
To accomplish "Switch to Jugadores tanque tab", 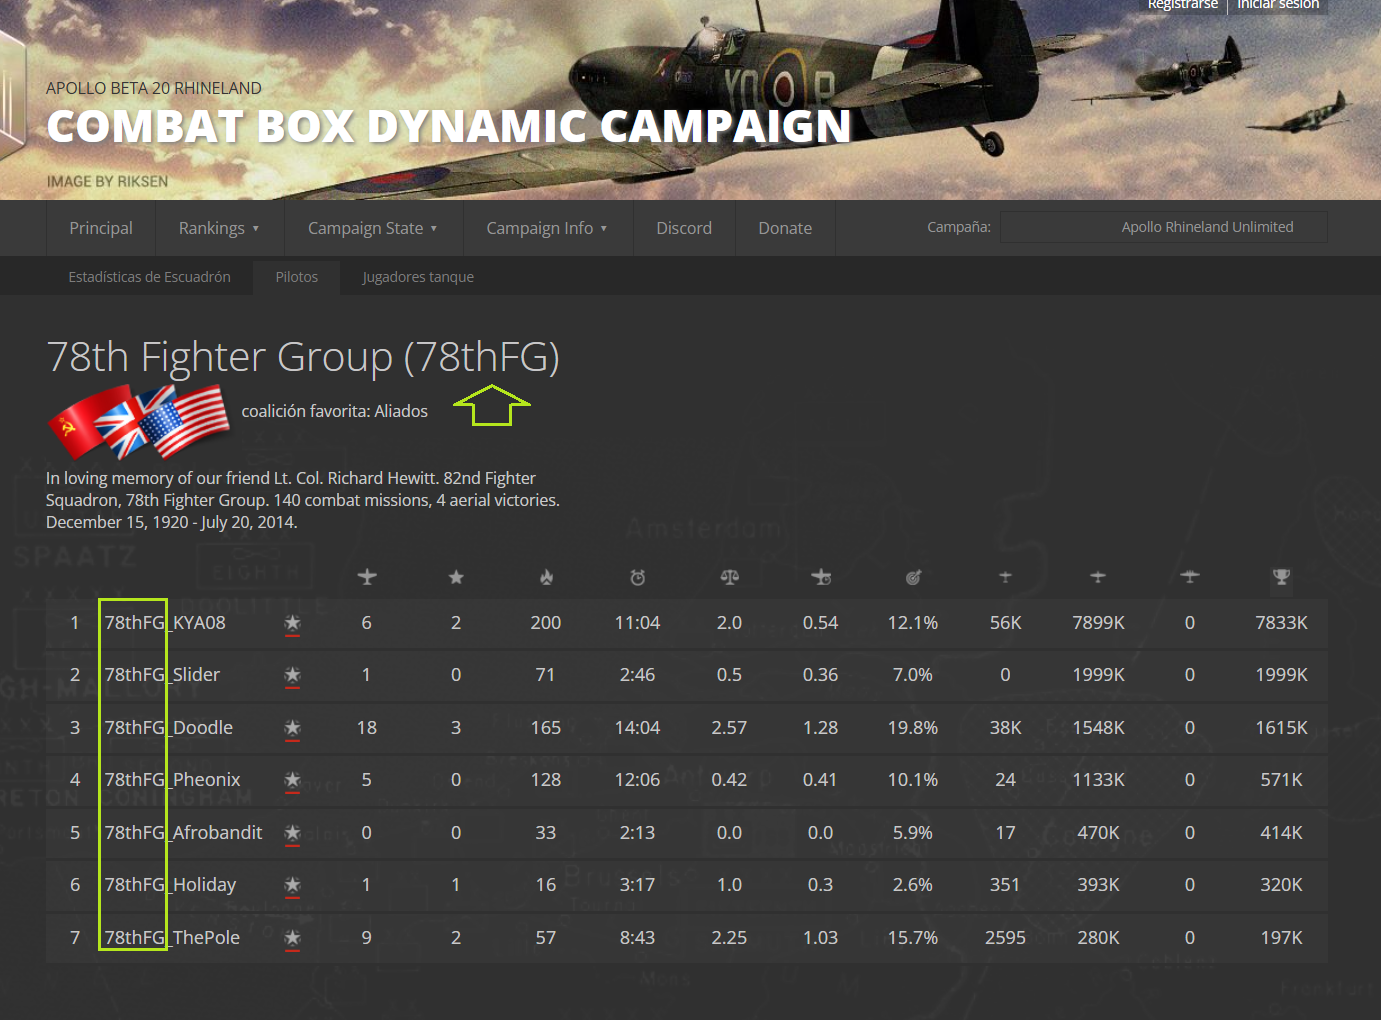I will pos(418,277).
